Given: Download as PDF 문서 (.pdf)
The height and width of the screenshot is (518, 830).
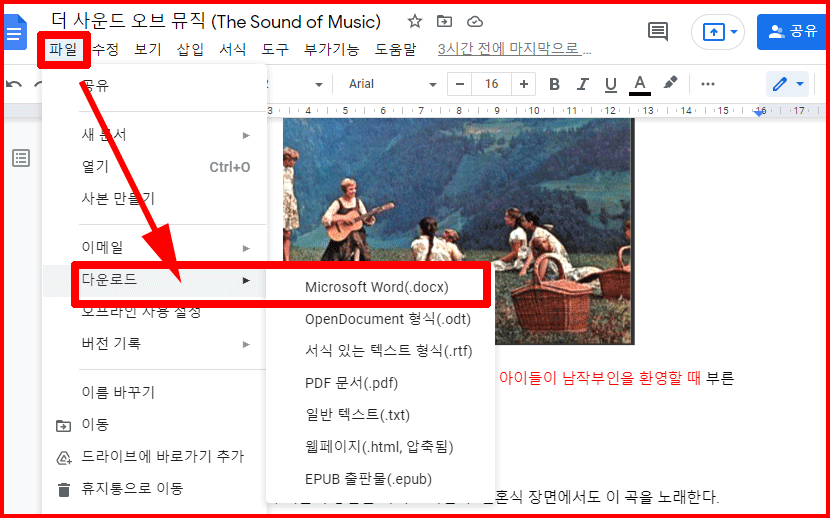Looking at the screenshot, I should pos(380,383).
